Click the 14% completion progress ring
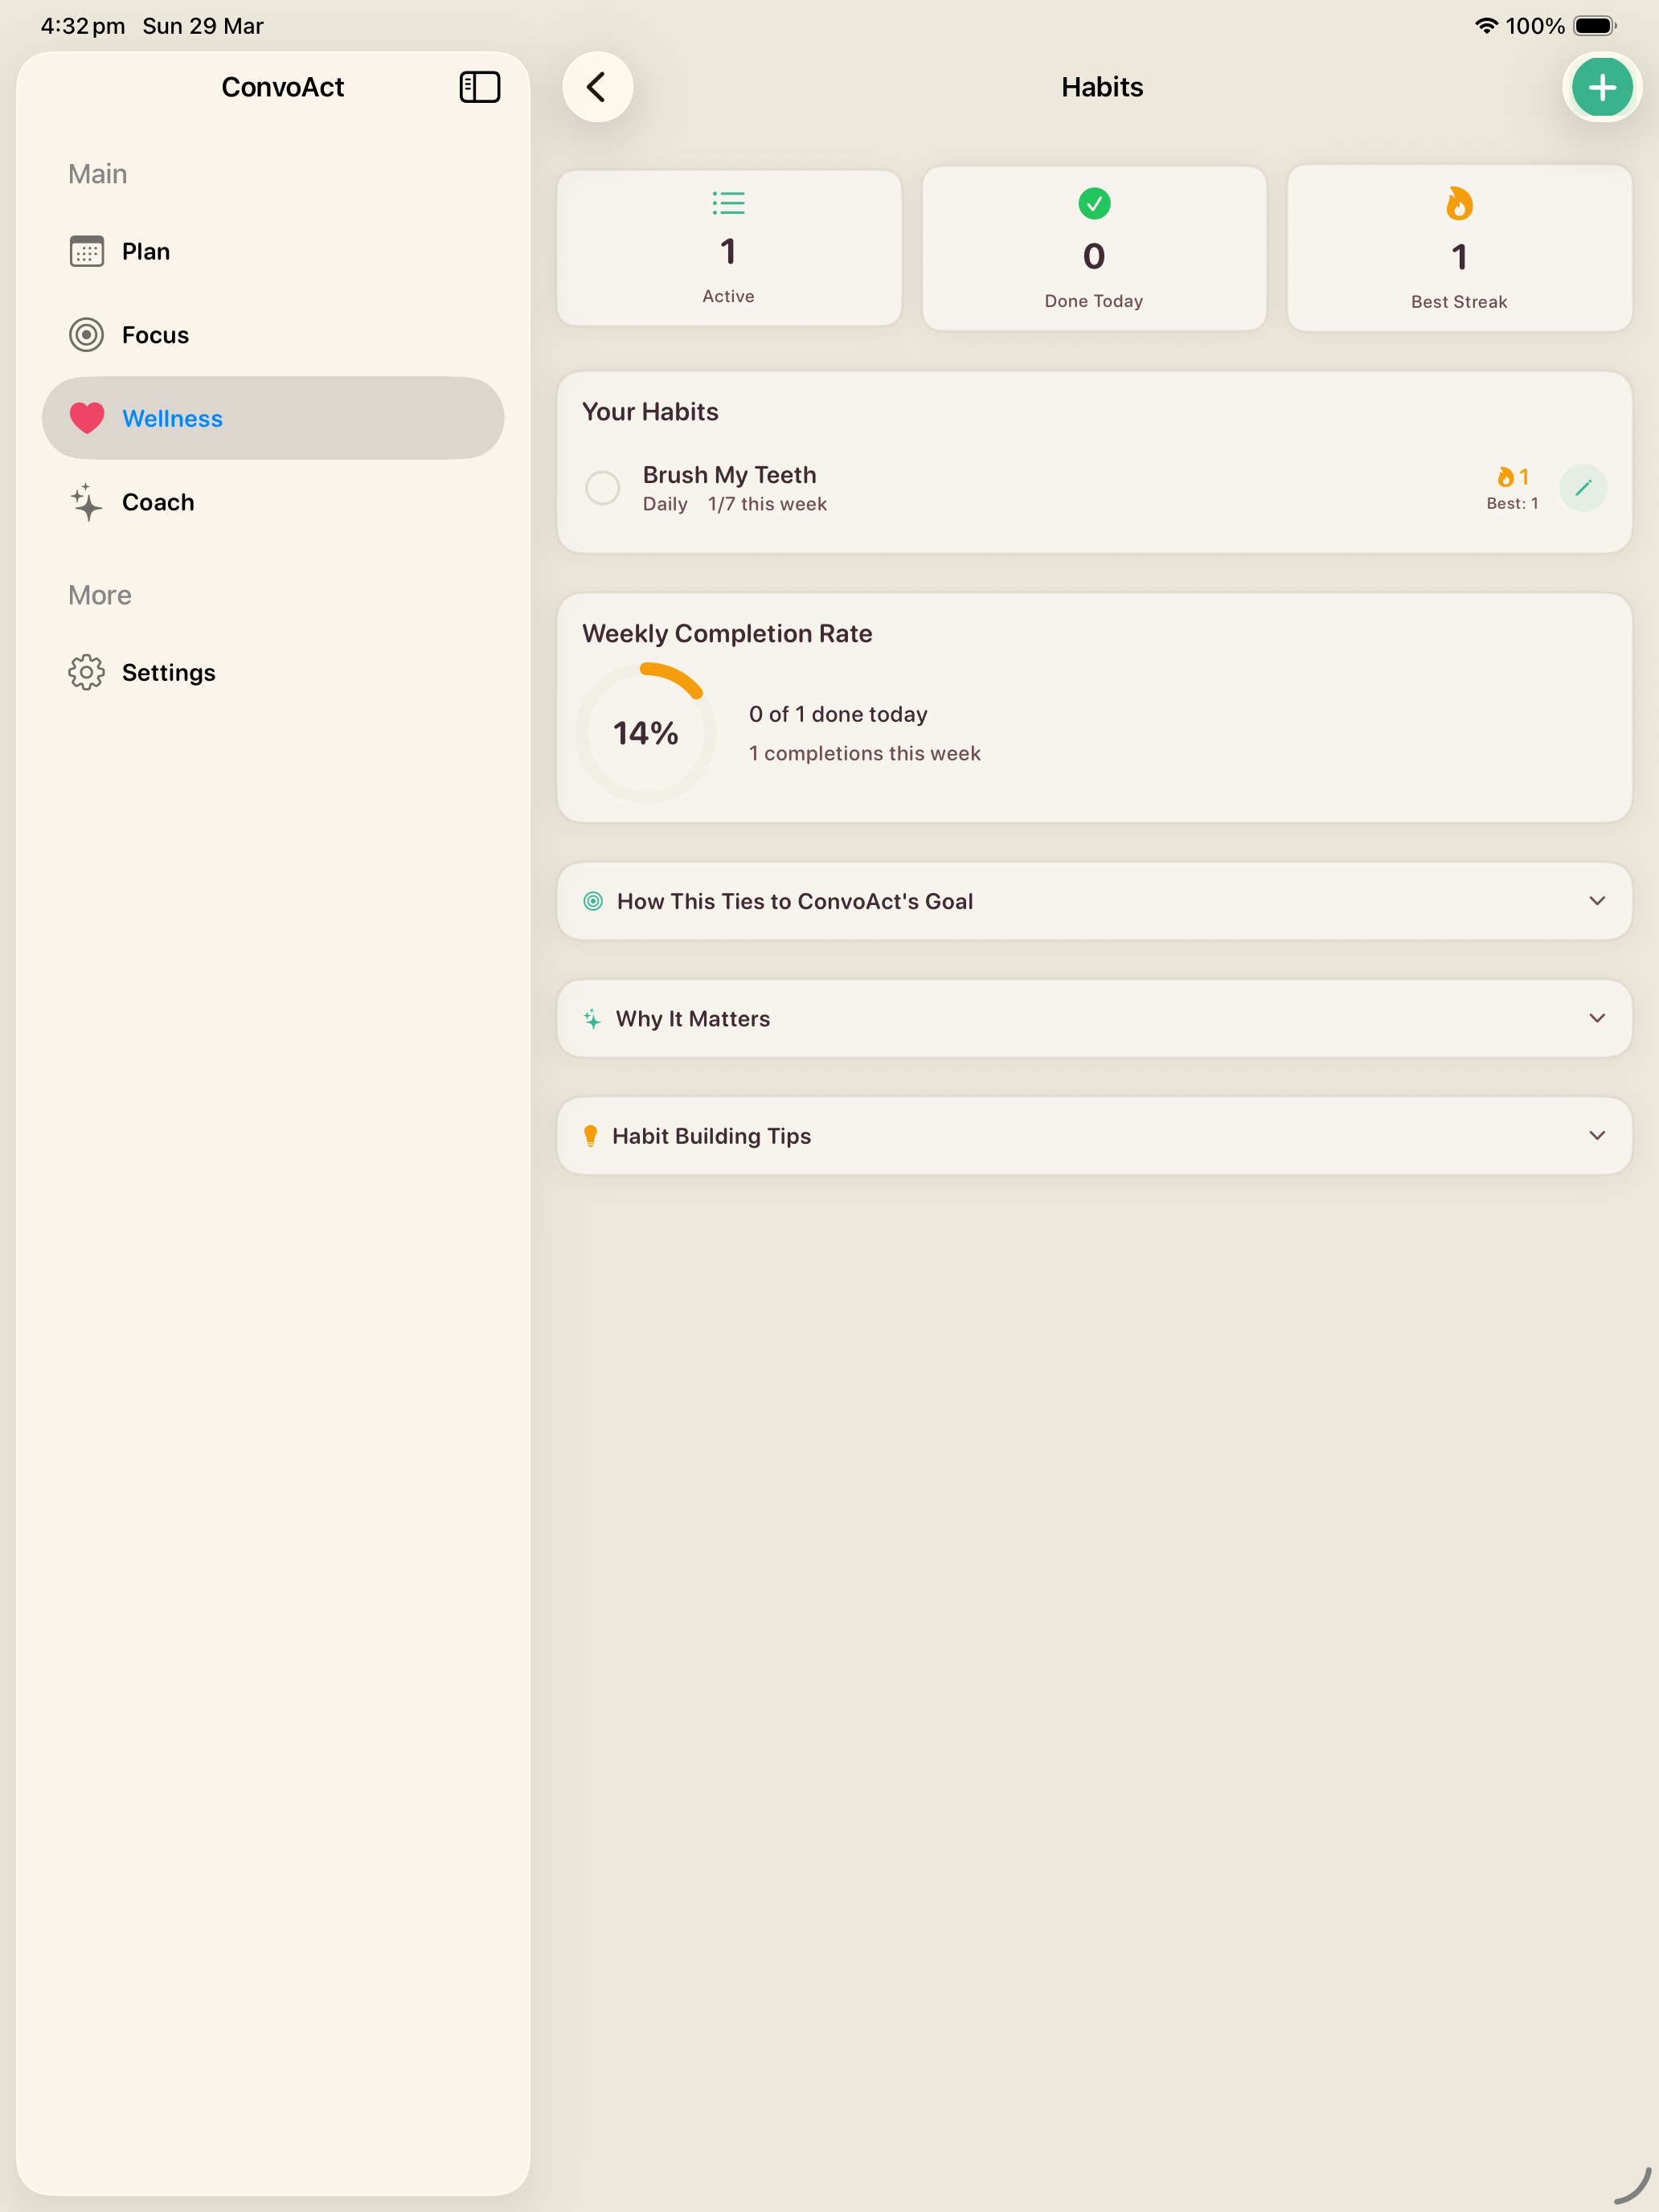 pyautogui.click(x=646, y=733)
